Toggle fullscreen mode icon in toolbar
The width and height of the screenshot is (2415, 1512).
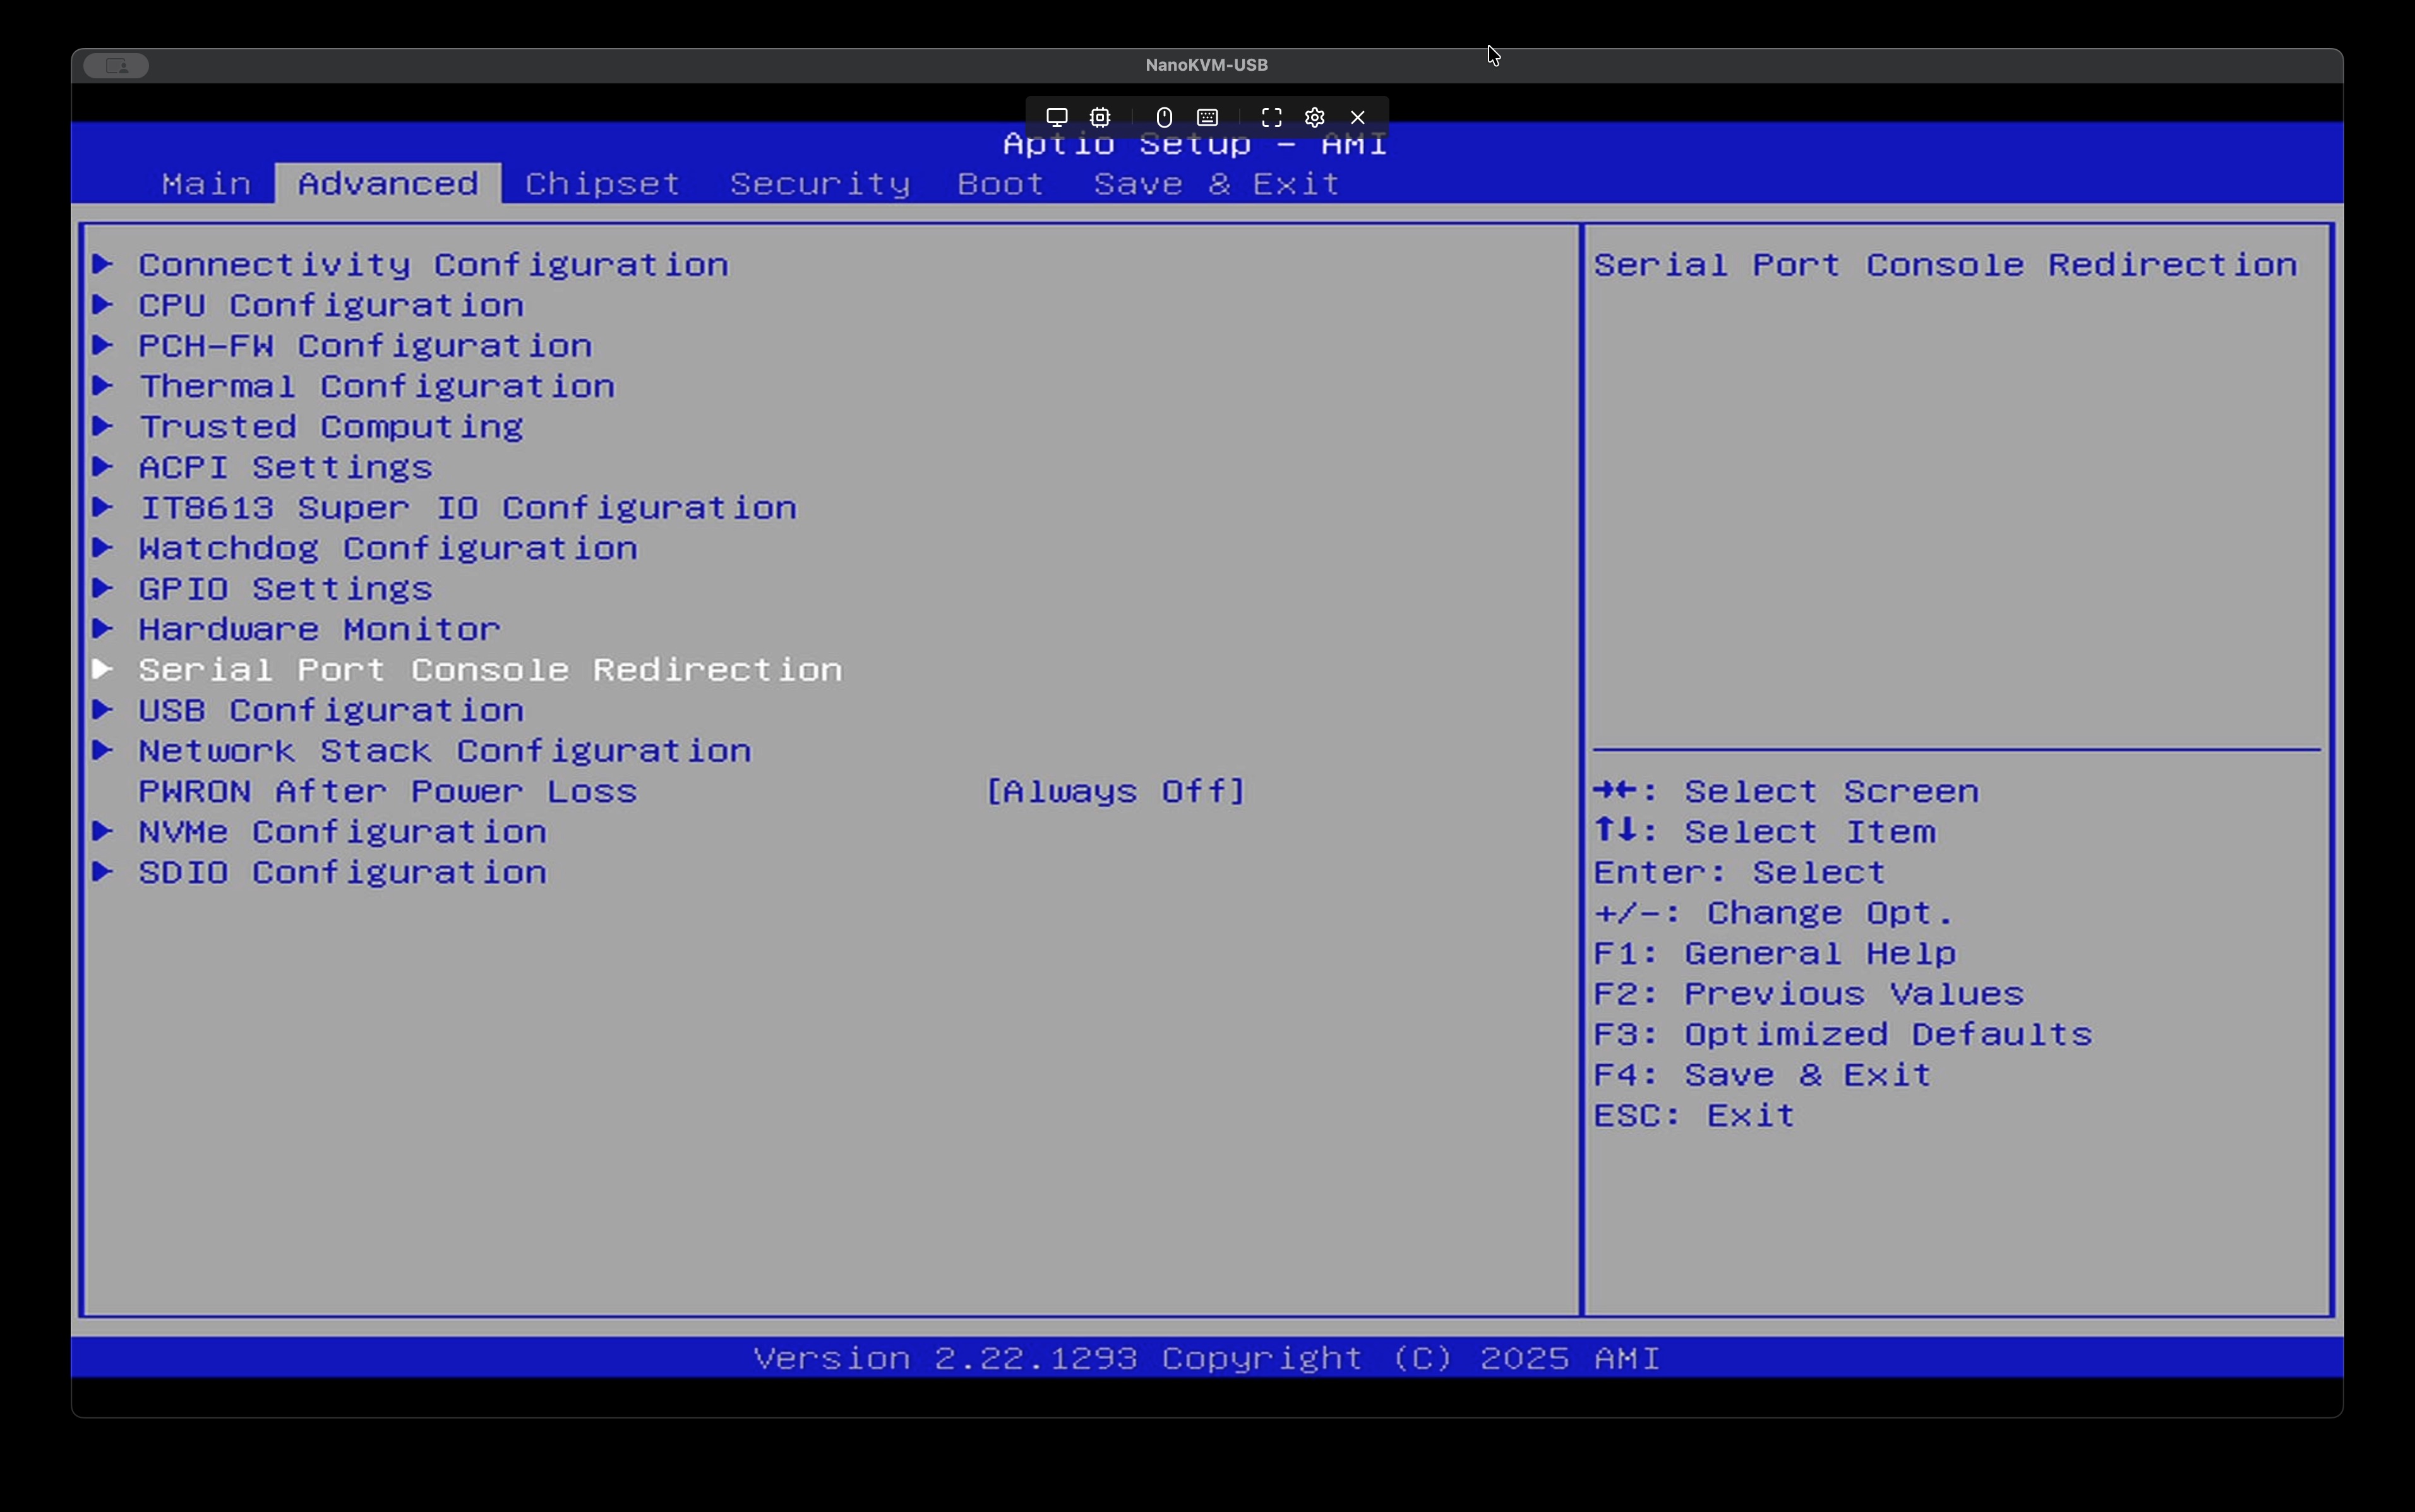(1271, 117)
